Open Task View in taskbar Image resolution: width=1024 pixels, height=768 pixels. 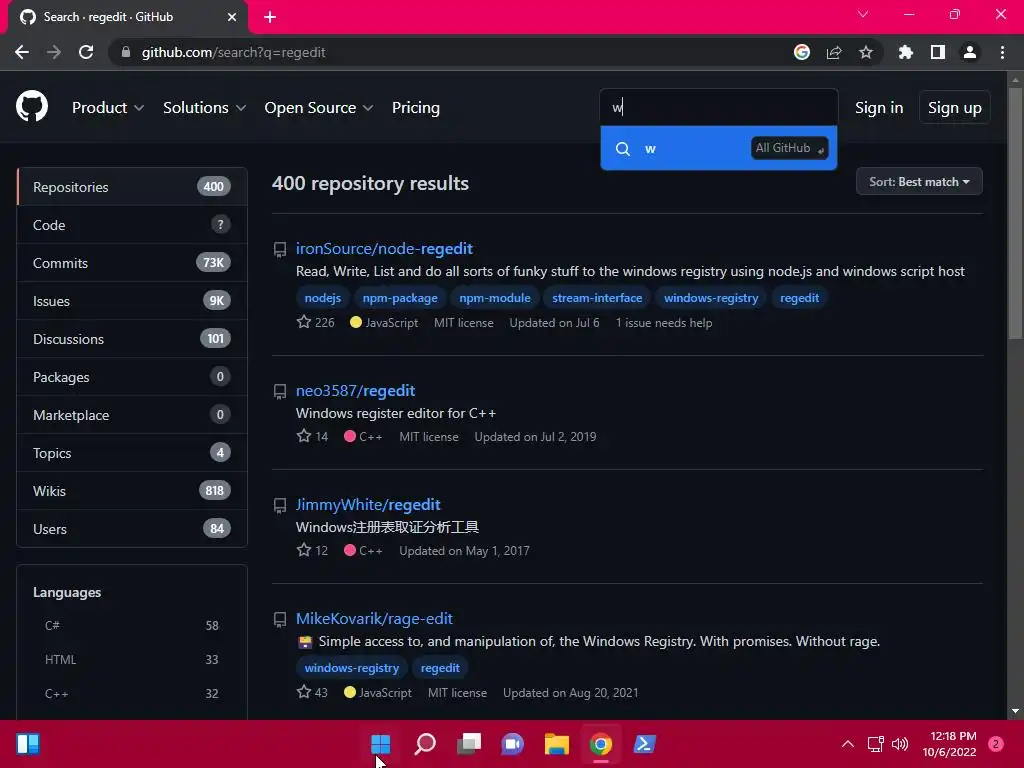(469, 744)
